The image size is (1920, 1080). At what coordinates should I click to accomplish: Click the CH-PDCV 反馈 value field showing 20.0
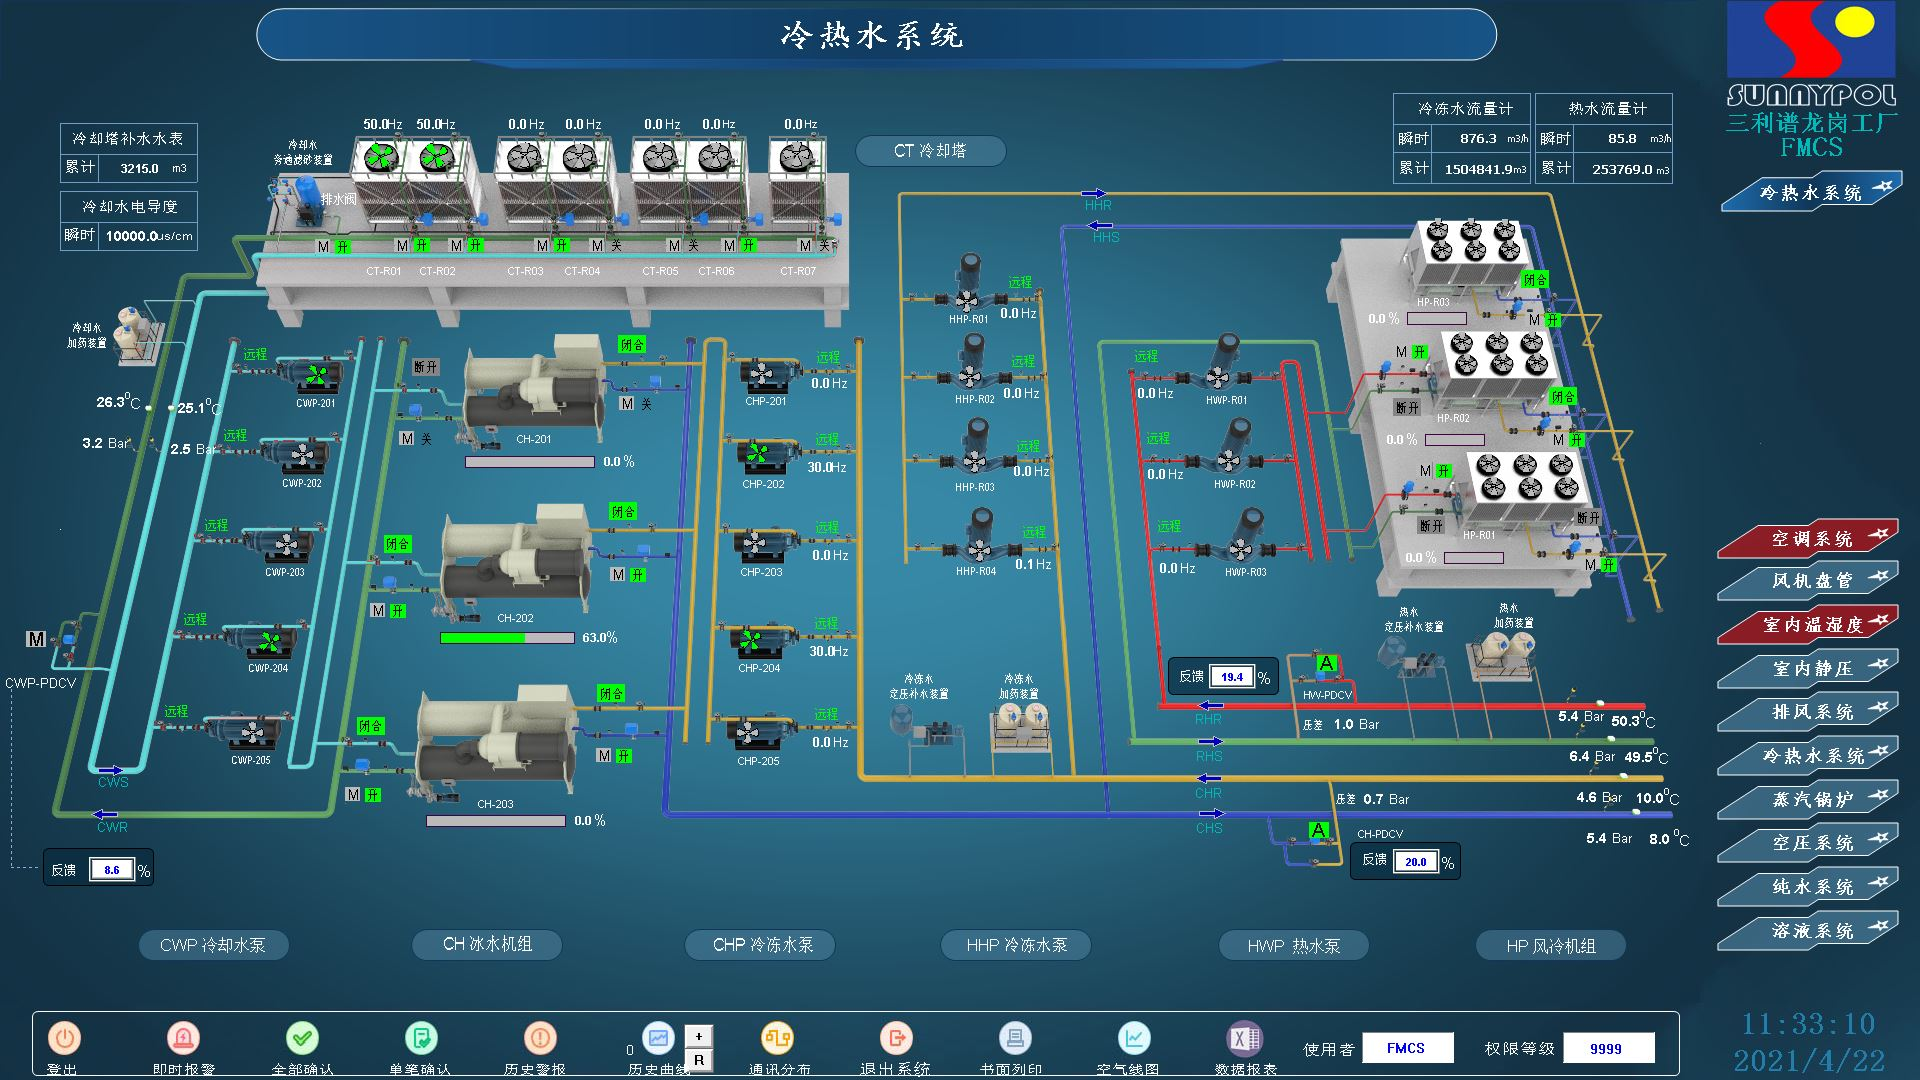[x=1415, y=862]
